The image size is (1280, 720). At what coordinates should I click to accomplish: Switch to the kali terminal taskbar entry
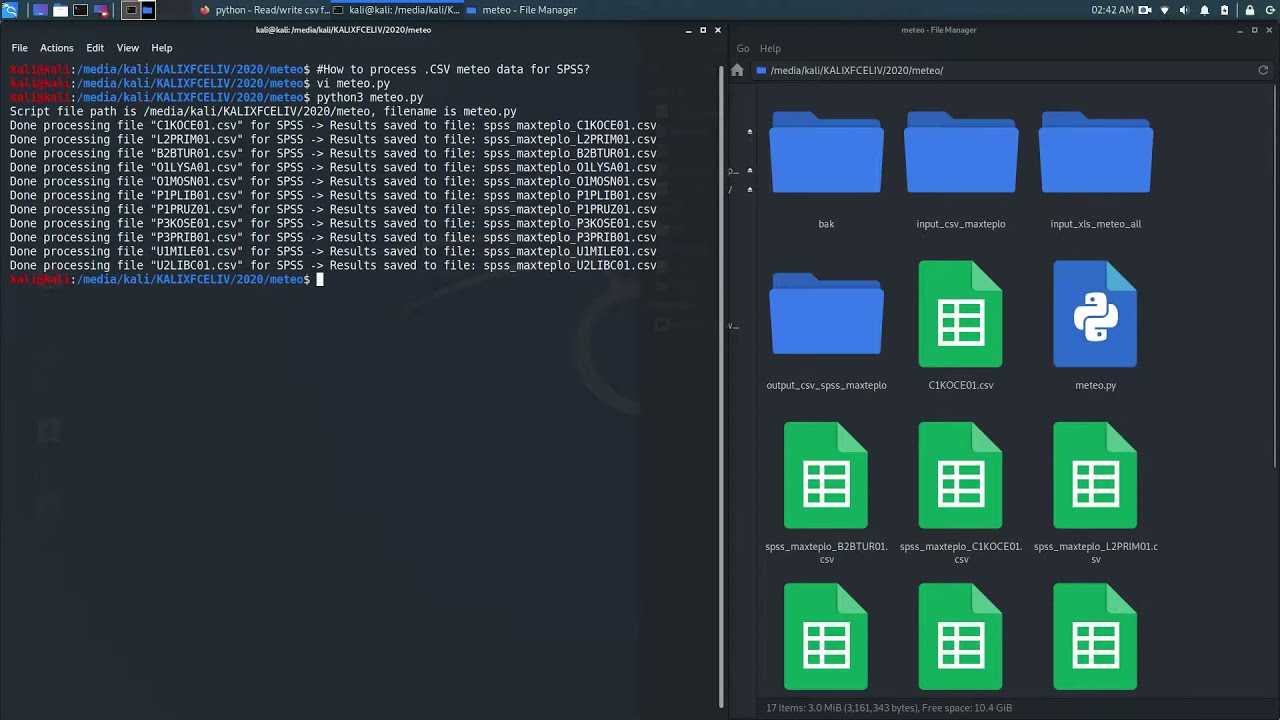pyautogui.click(x=396, y=10)
